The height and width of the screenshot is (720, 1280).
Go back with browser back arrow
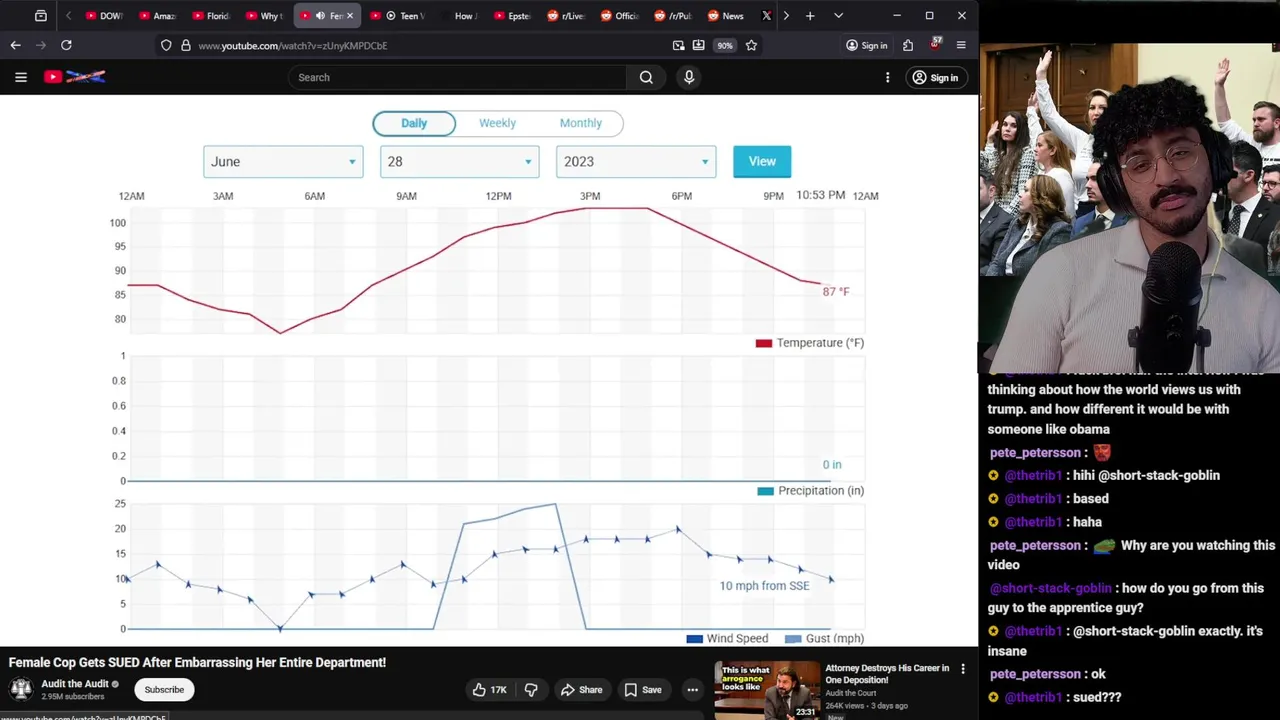(15, 45)
